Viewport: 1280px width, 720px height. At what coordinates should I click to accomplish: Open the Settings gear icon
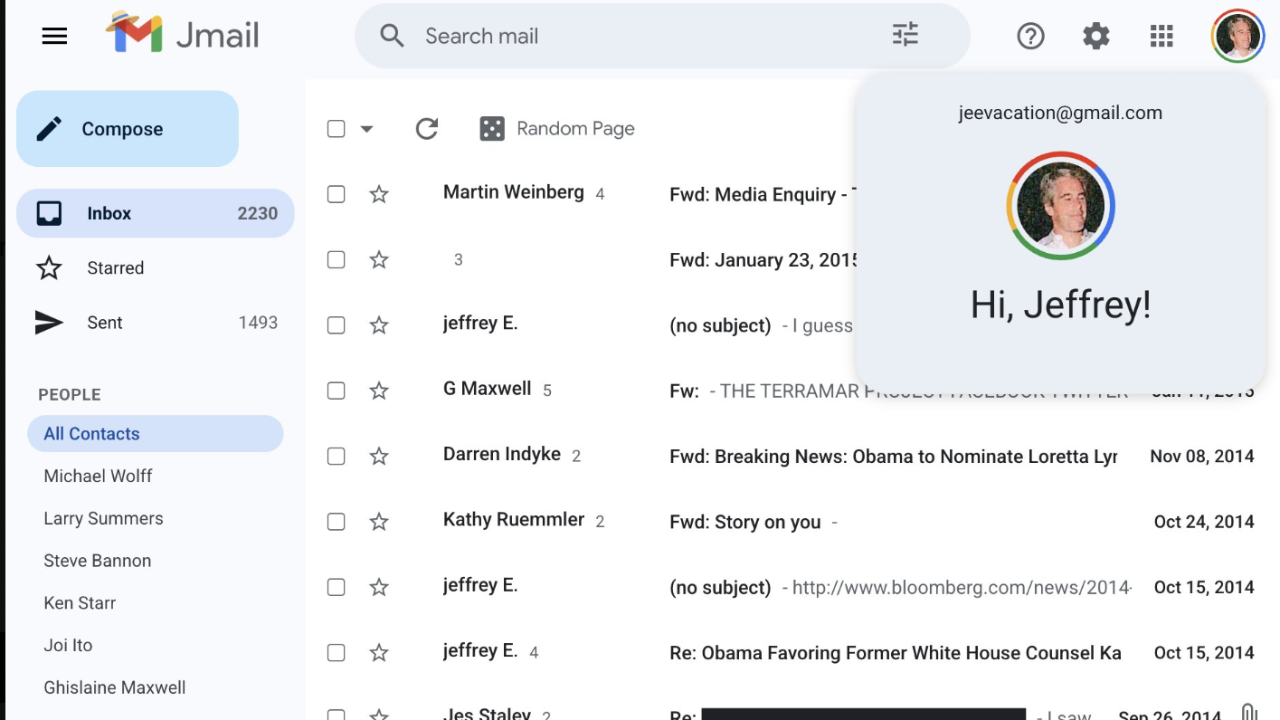[1096, 37]
